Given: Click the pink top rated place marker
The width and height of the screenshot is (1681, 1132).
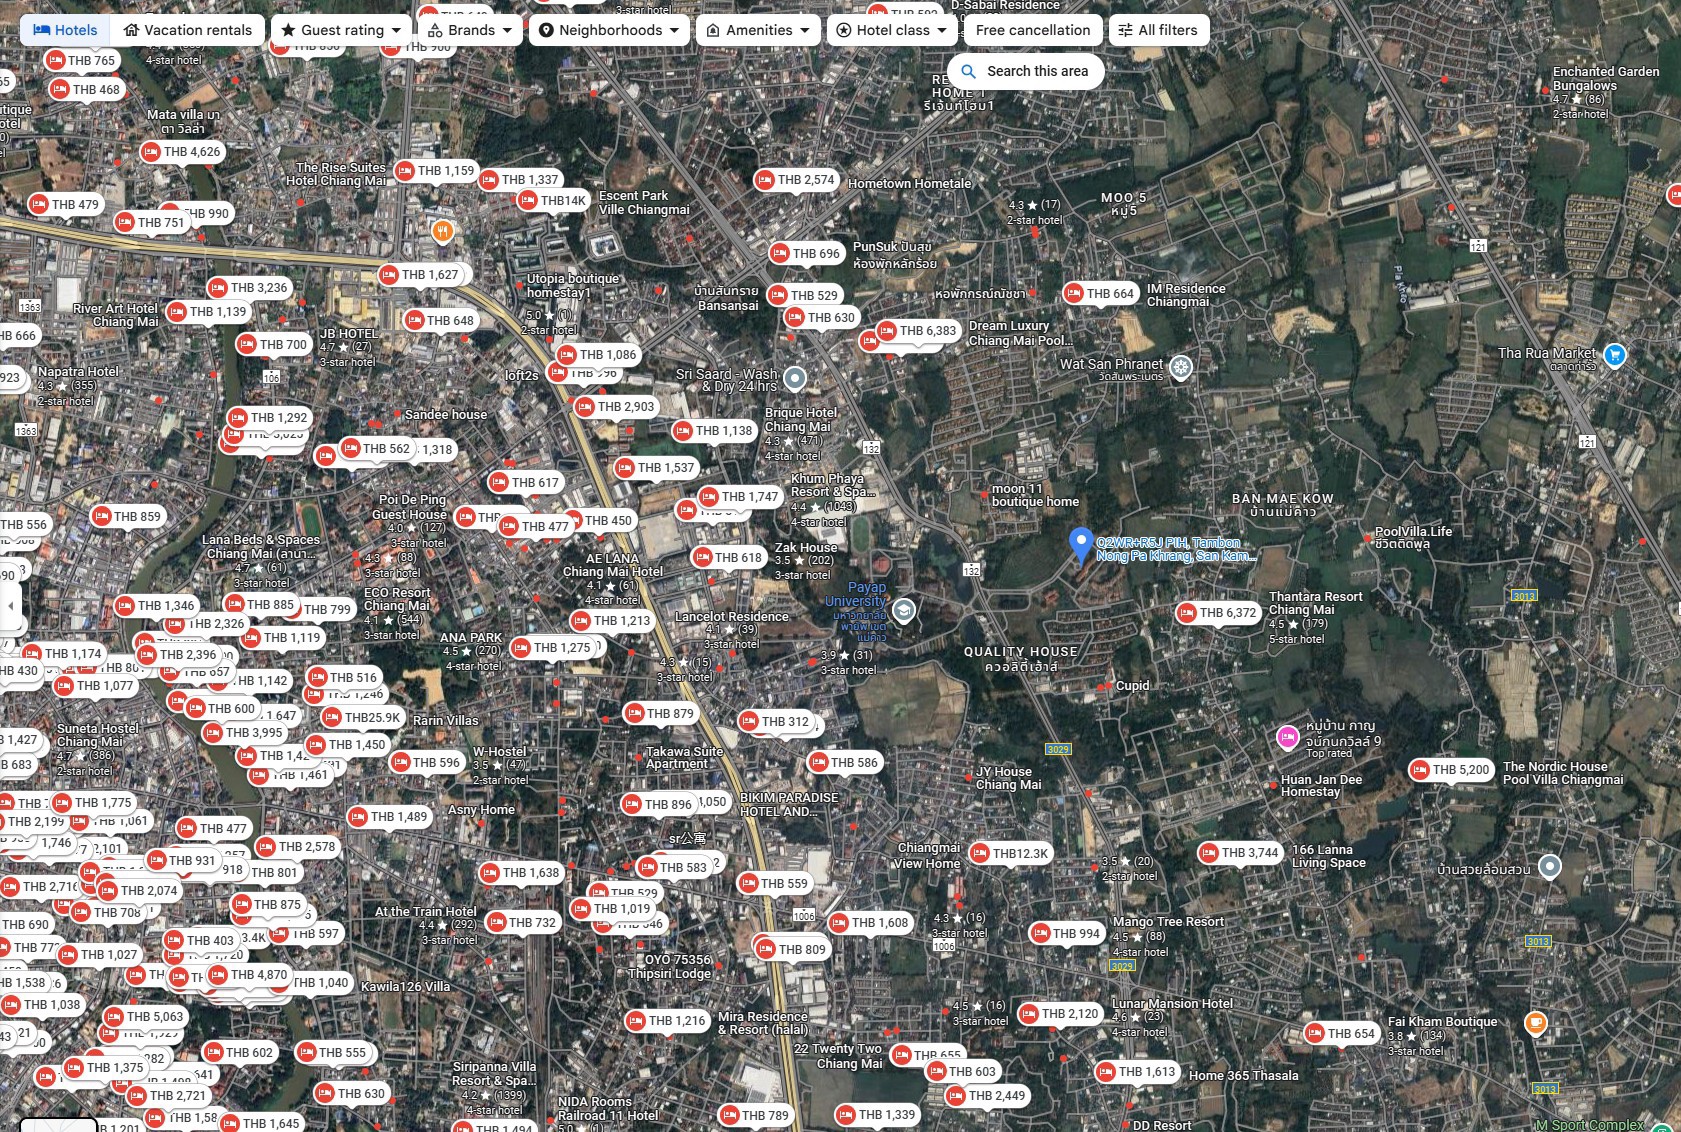Looking at the screenshot, I should [x=1288, y=738].
